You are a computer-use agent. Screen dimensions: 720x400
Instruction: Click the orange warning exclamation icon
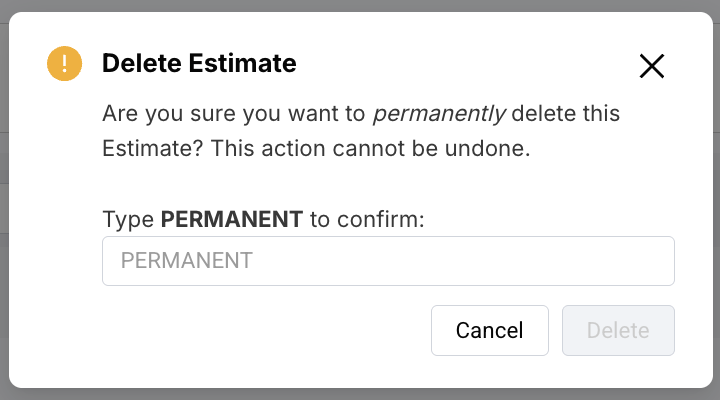[64, 65]
